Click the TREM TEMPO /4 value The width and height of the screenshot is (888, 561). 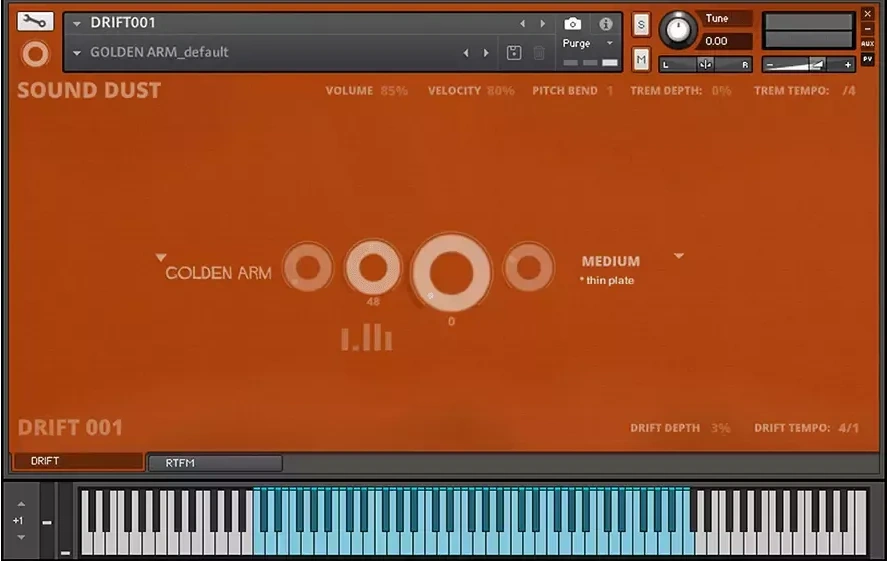pyautogui.click(x=849, y=91)
